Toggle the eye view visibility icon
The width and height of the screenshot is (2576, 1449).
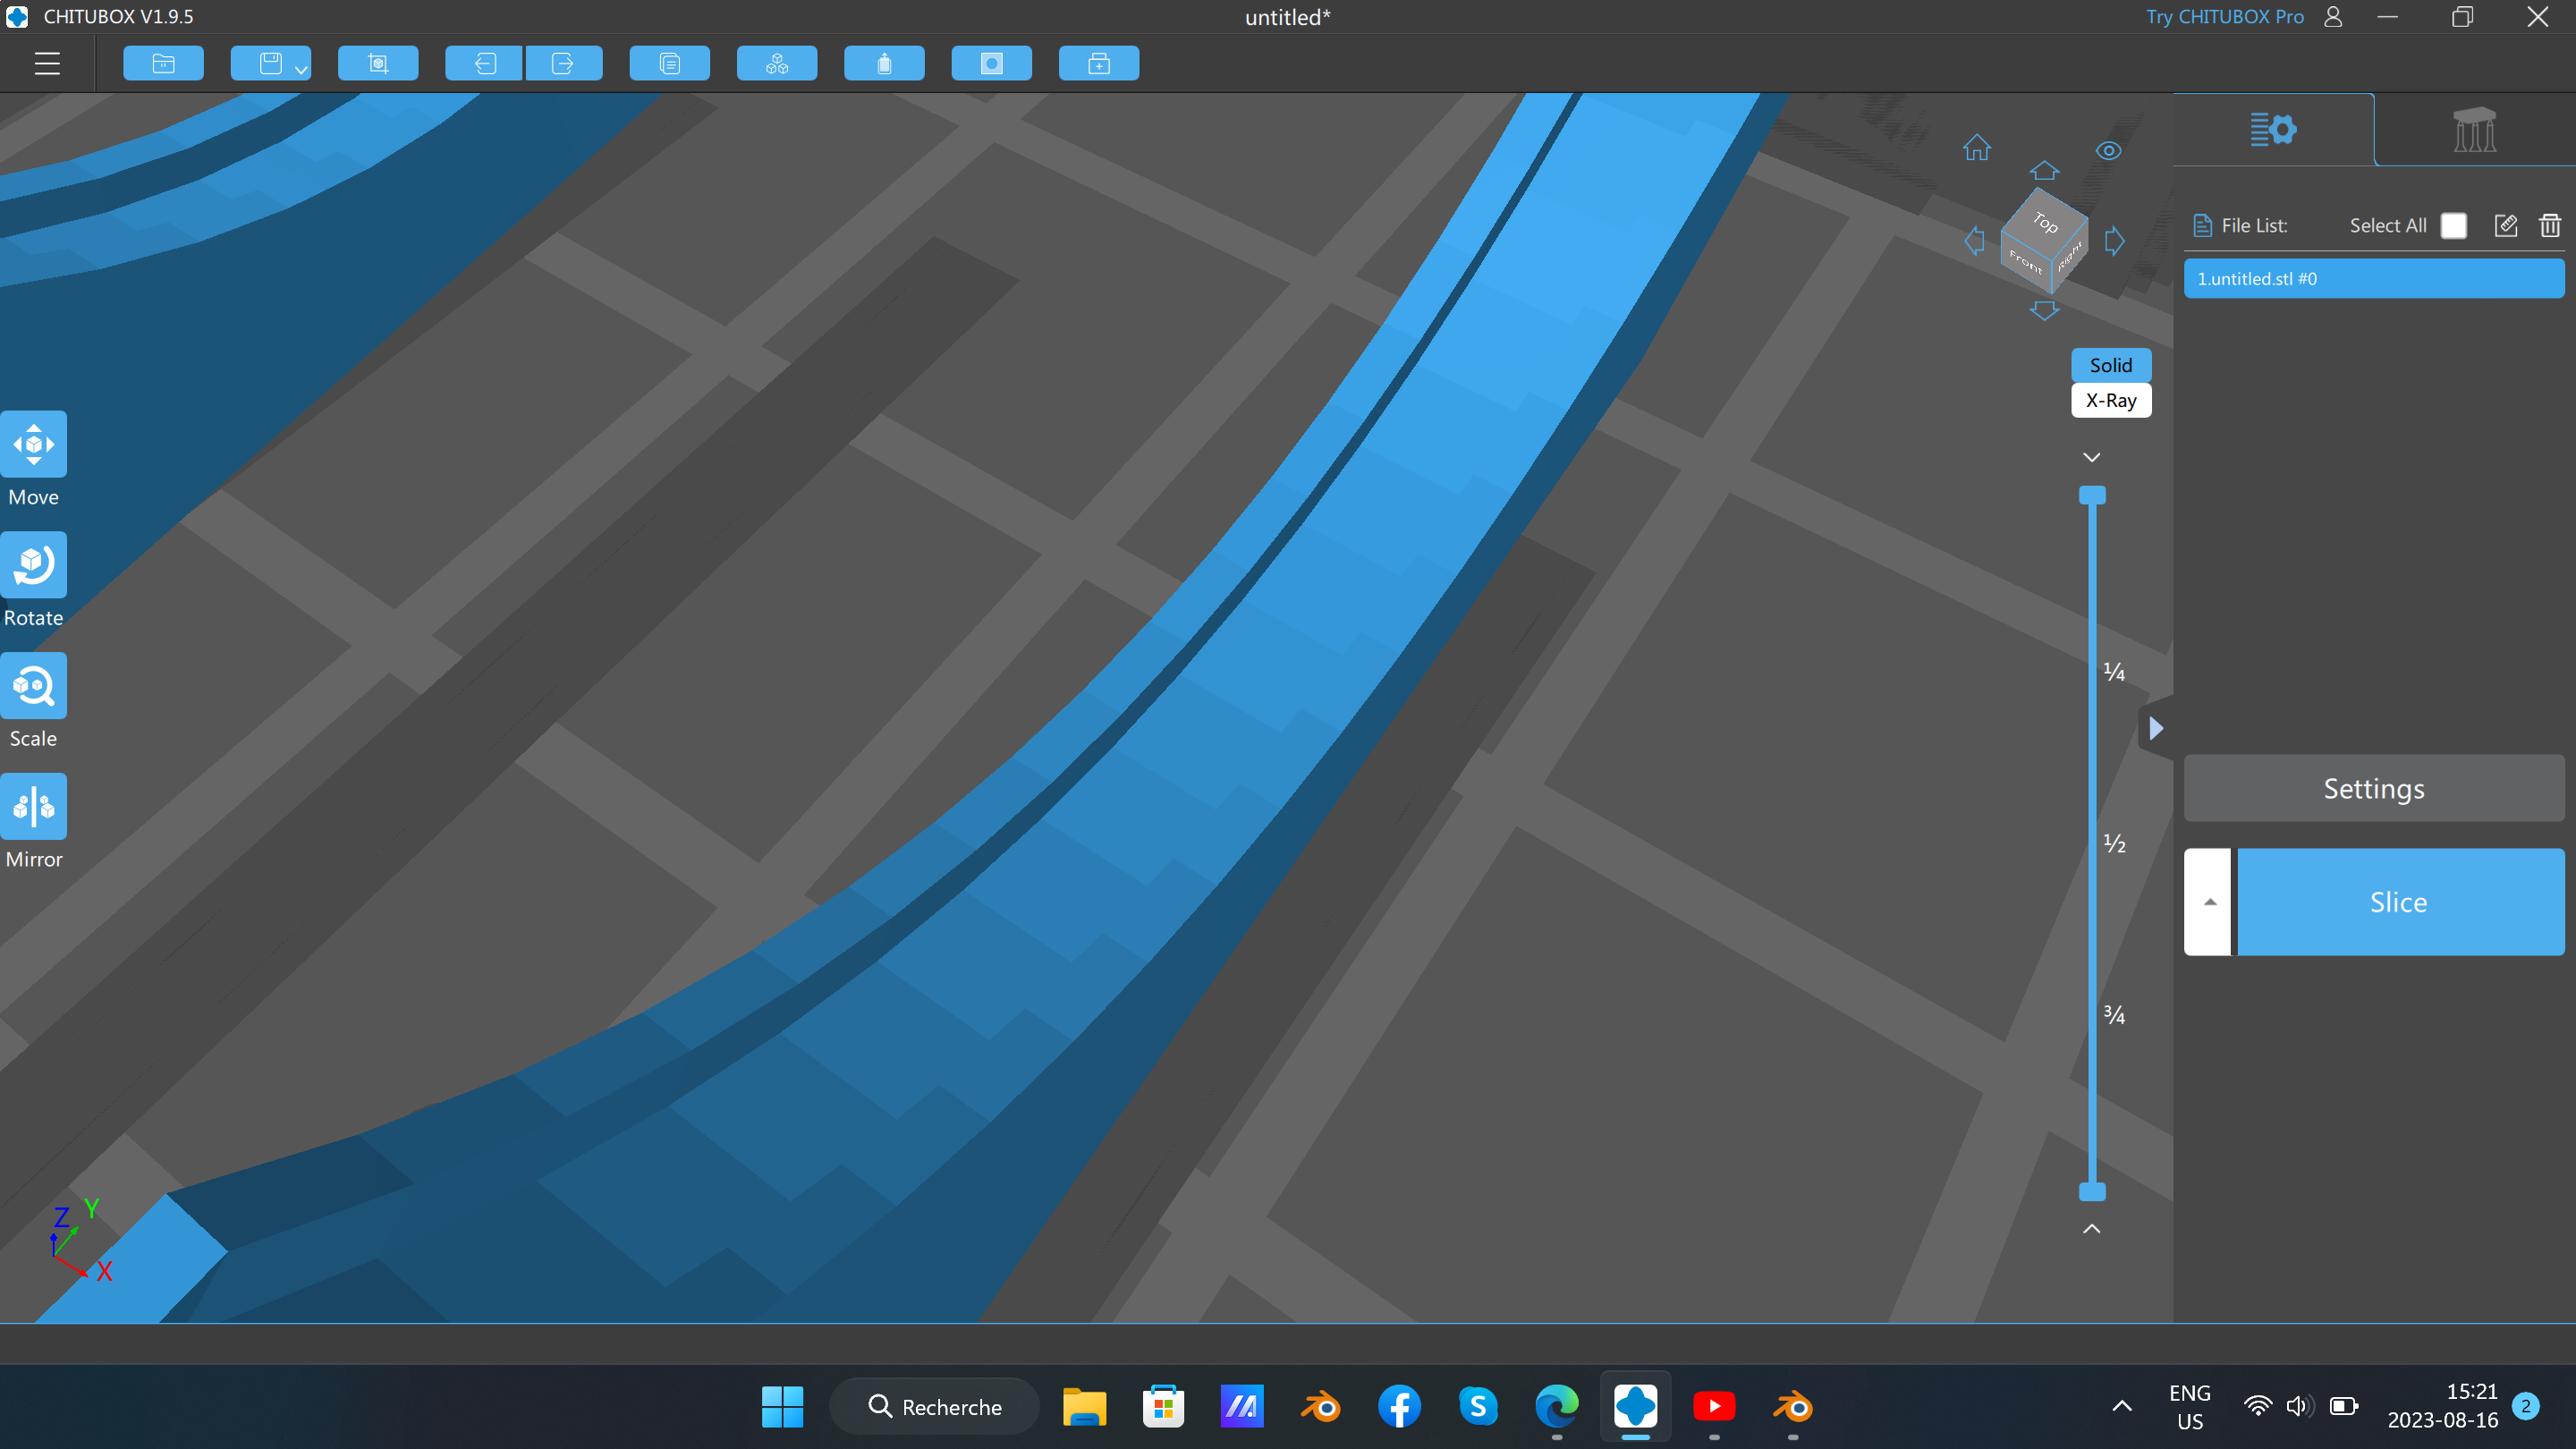click(2108, 151)
